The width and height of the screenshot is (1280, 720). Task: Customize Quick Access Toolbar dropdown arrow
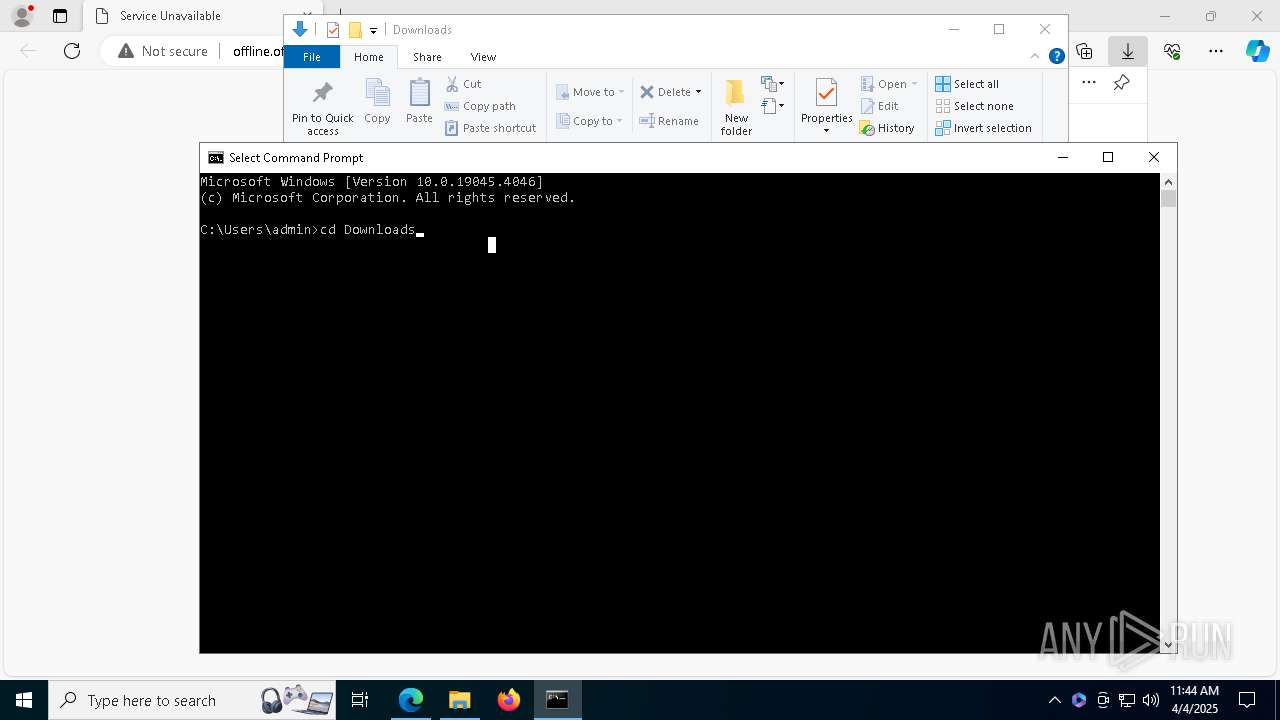click(x=373, y=30)
